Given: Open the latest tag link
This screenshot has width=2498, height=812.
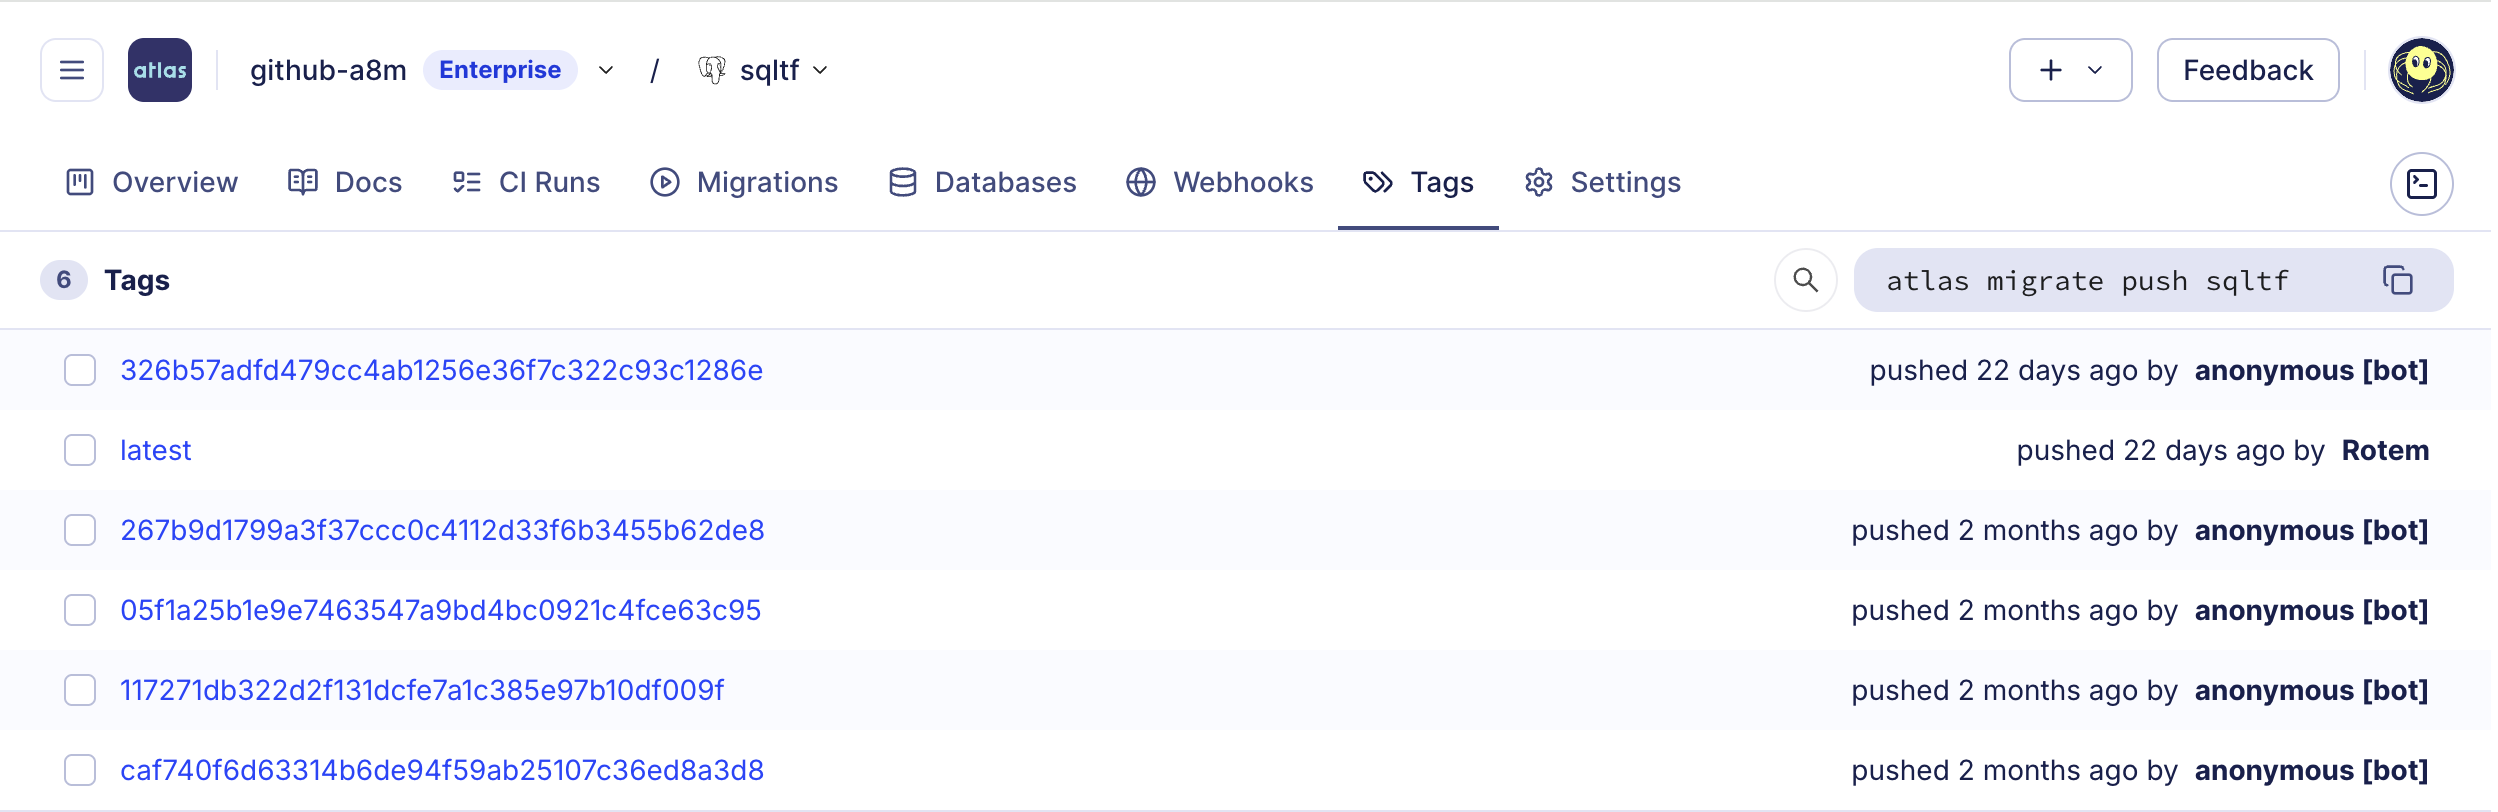Looking at the screenshot, I should point(156,450).
